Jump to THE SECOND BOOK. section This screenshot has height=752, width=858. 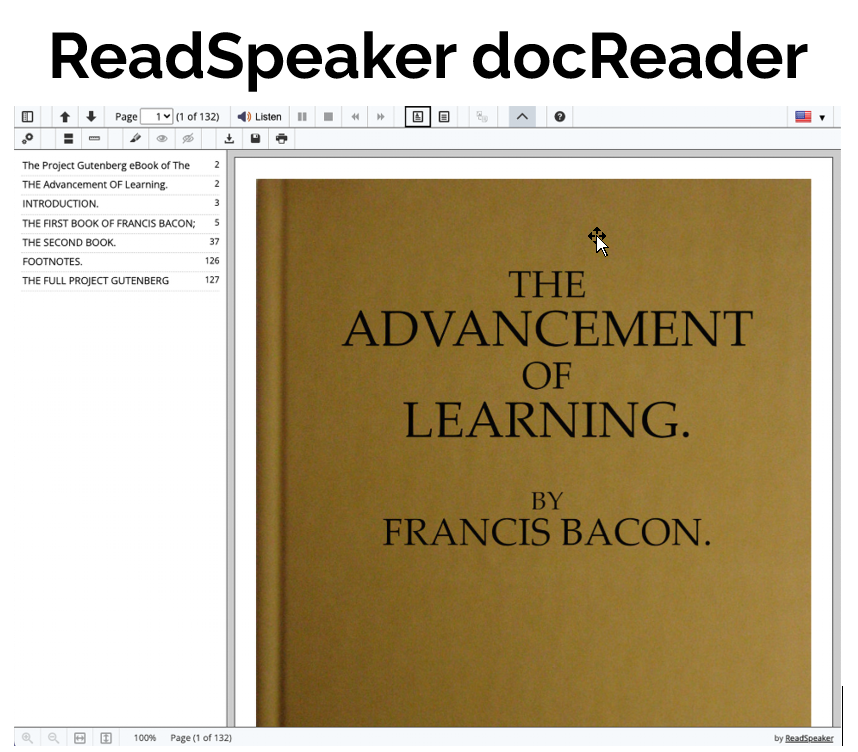(69, 242)
